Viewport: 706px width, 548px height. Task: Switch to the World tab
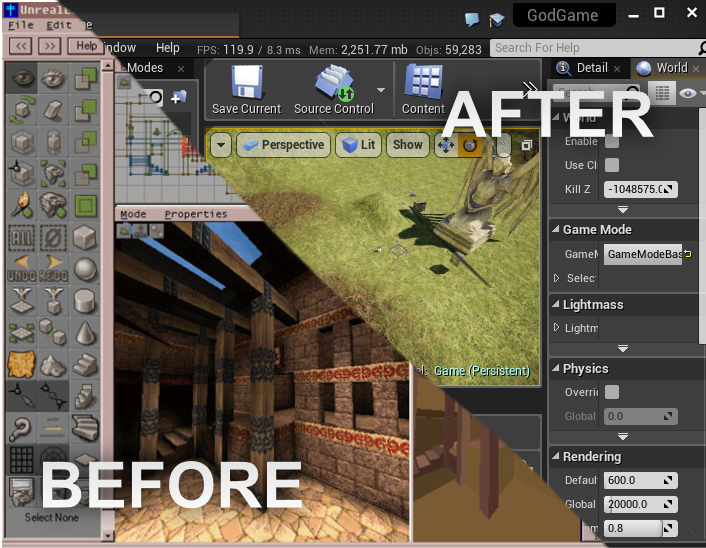point(668,68)
